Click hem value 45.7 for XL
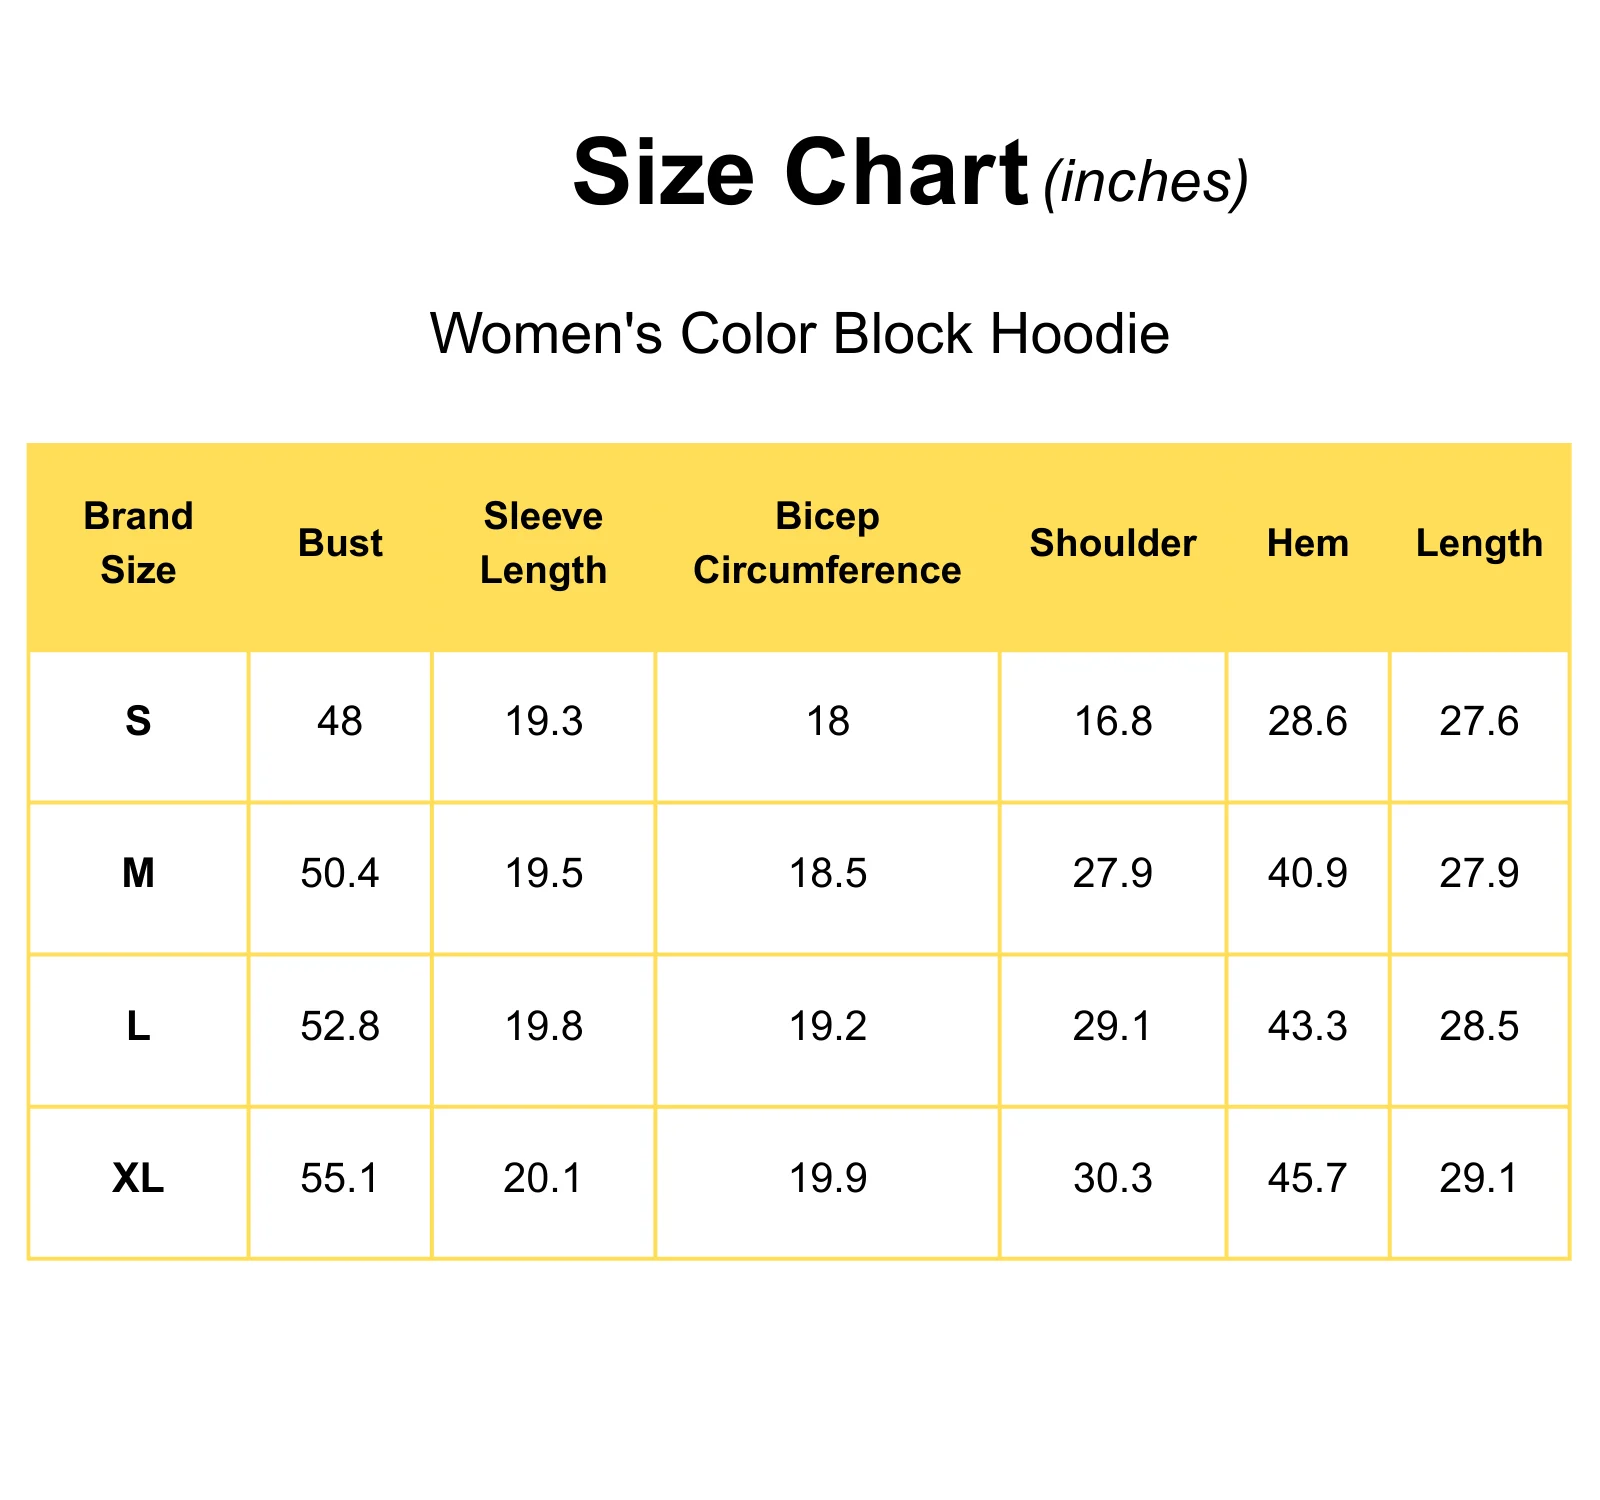The image size is (1600, 1500). click(x=1308, y=1179)
